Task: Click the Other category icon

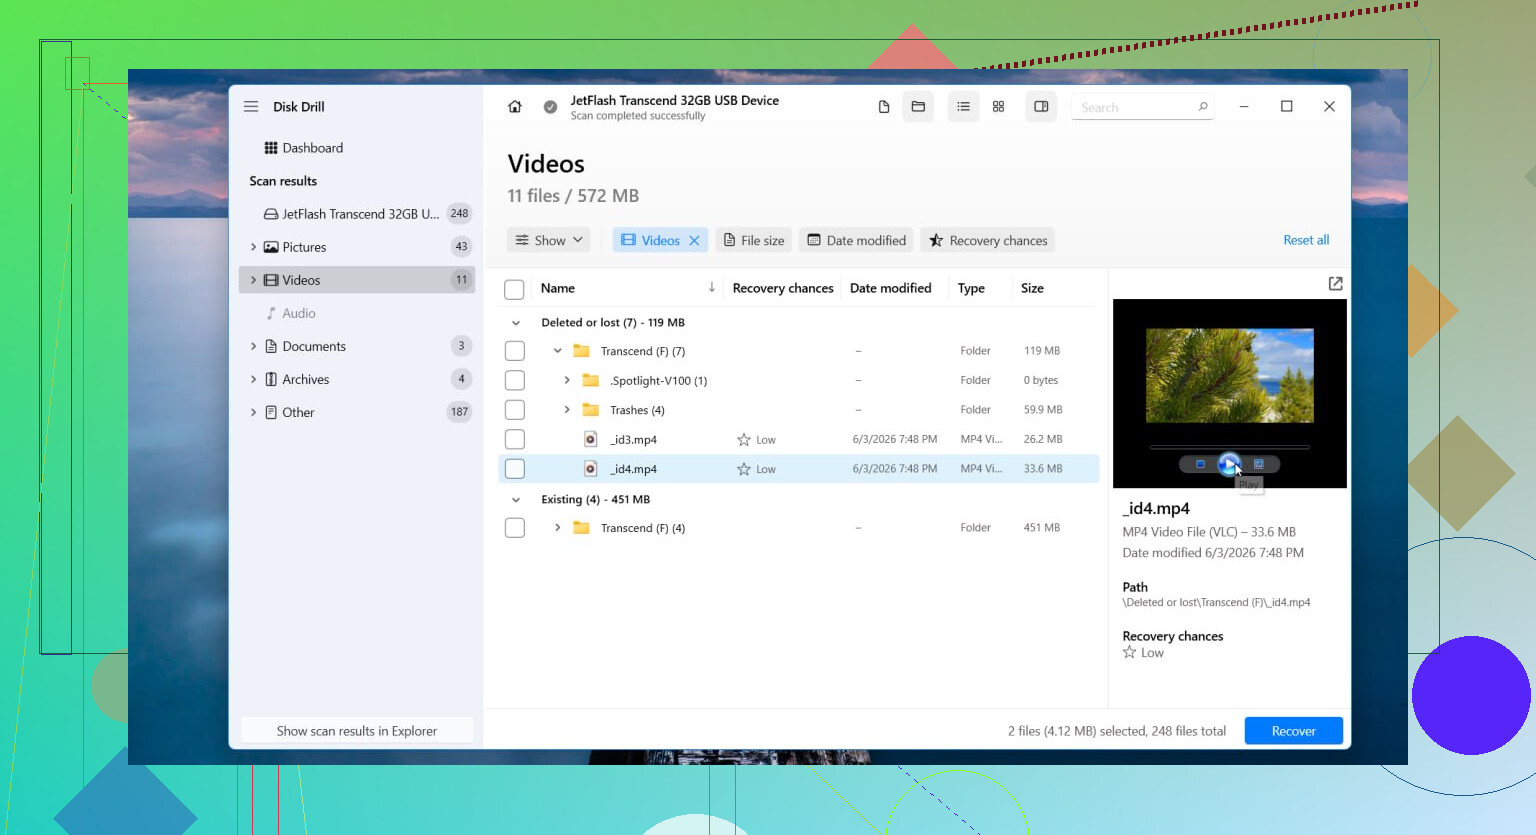Action: 270,412
